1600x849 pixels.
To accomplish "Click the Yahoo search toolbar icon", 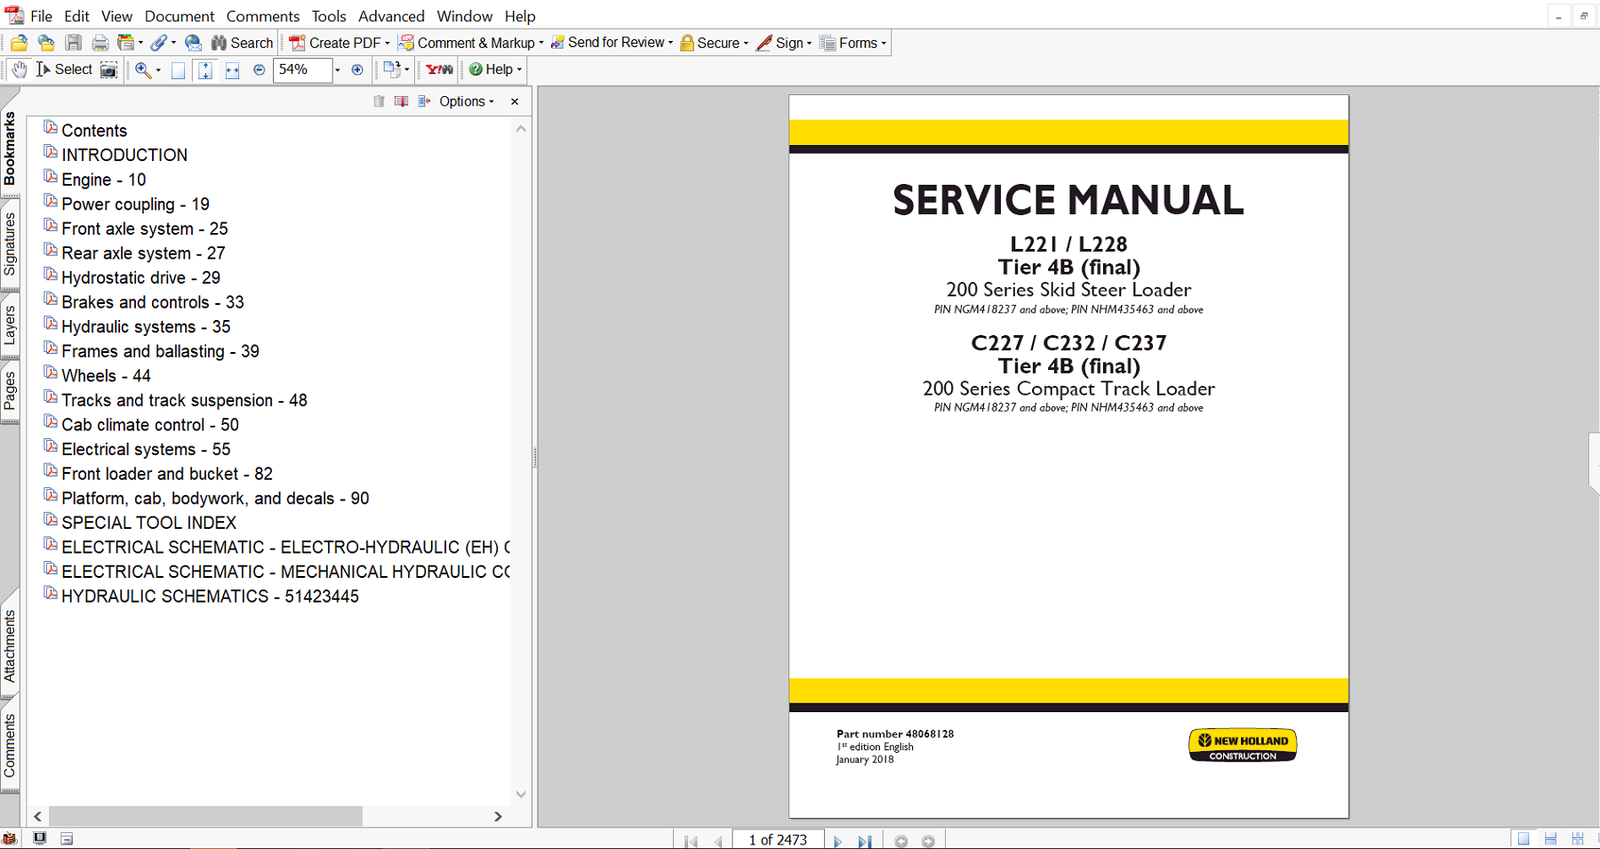I will click(x=439, y=70).
